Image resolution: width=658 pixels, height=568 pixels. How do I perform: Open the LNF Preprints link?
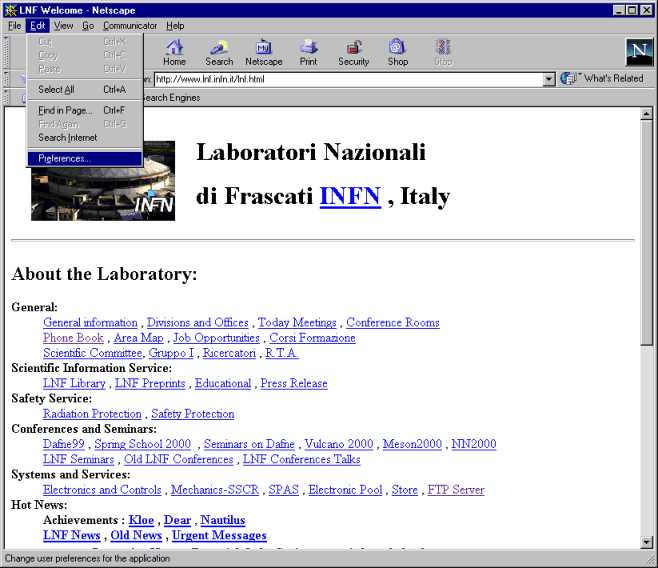tap(150, 383)
